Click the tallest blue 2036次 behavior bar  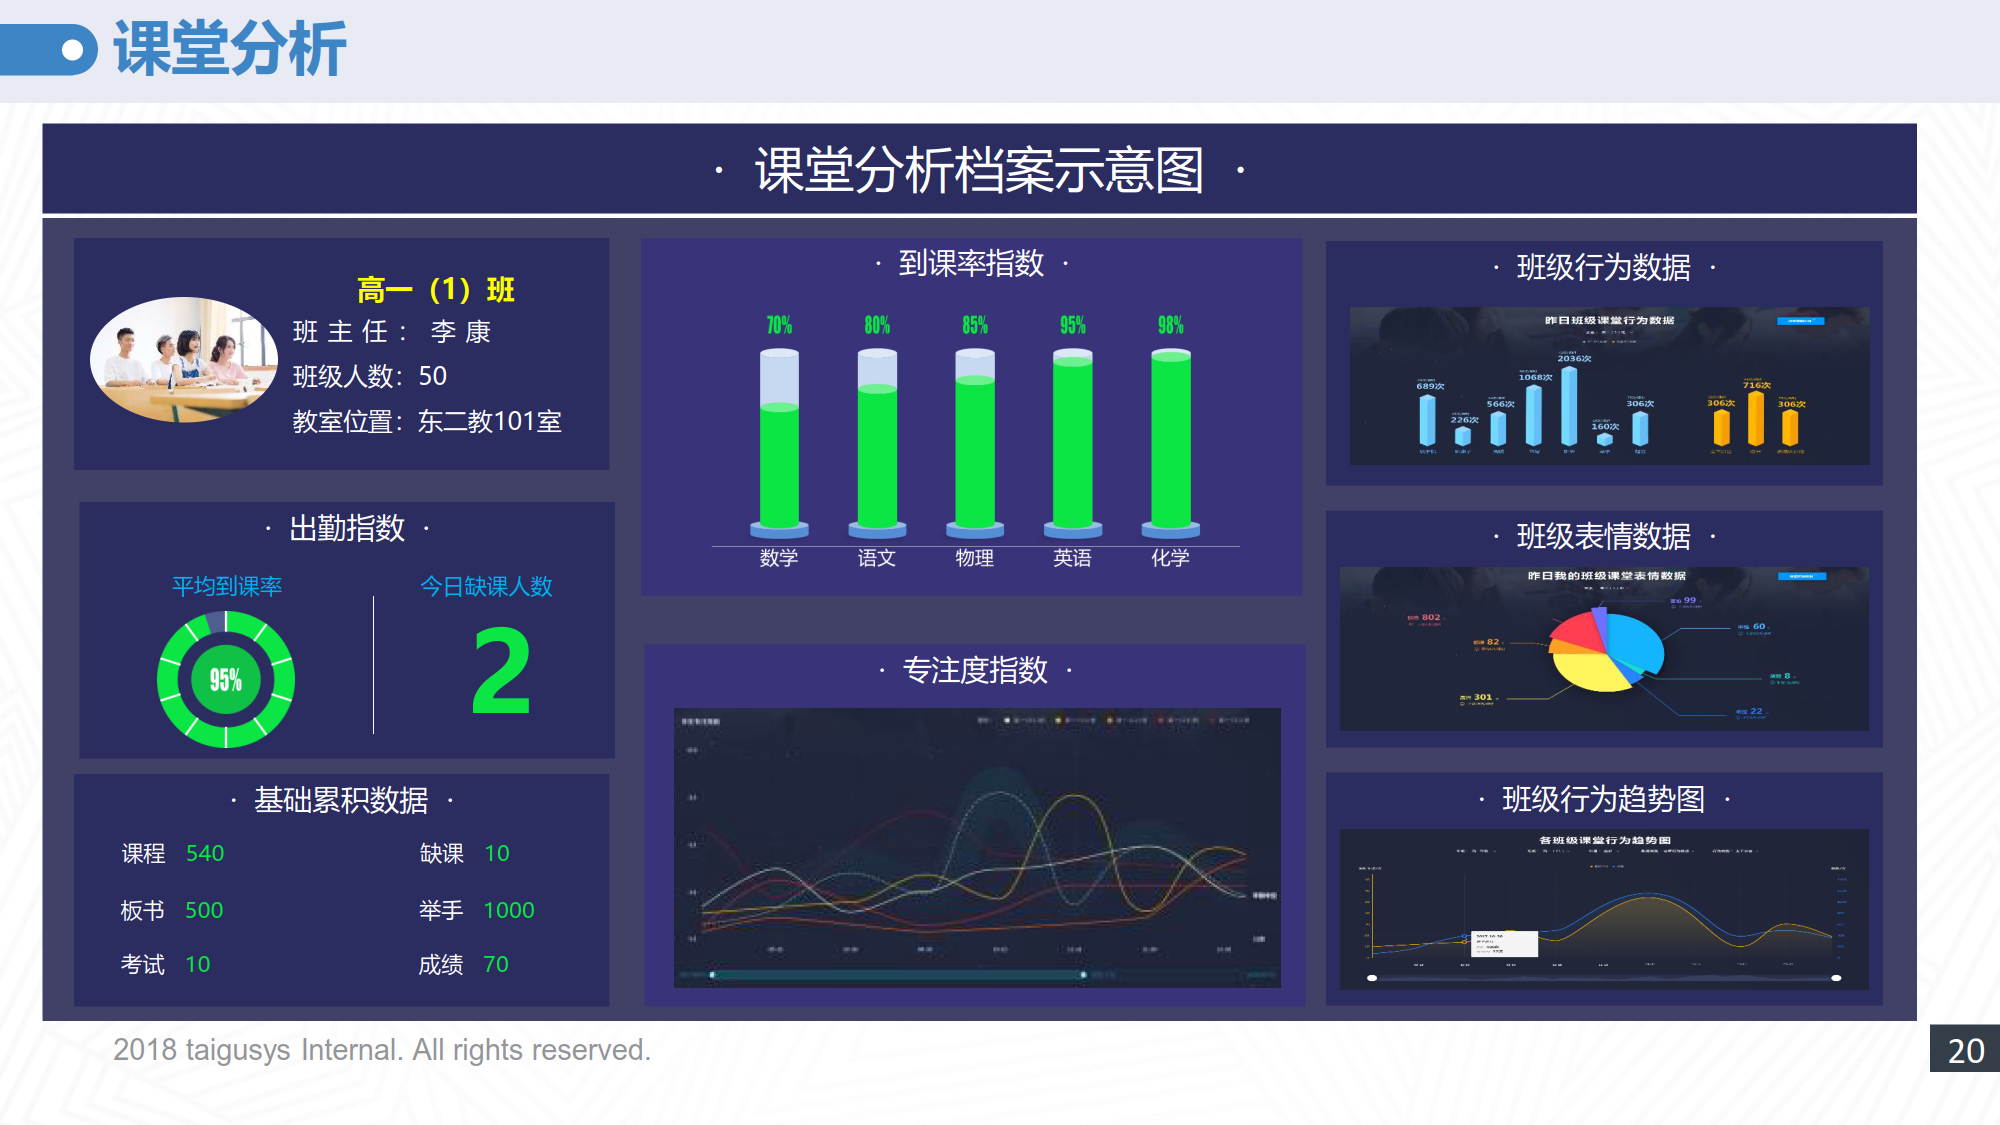[x=1569, y=405]
